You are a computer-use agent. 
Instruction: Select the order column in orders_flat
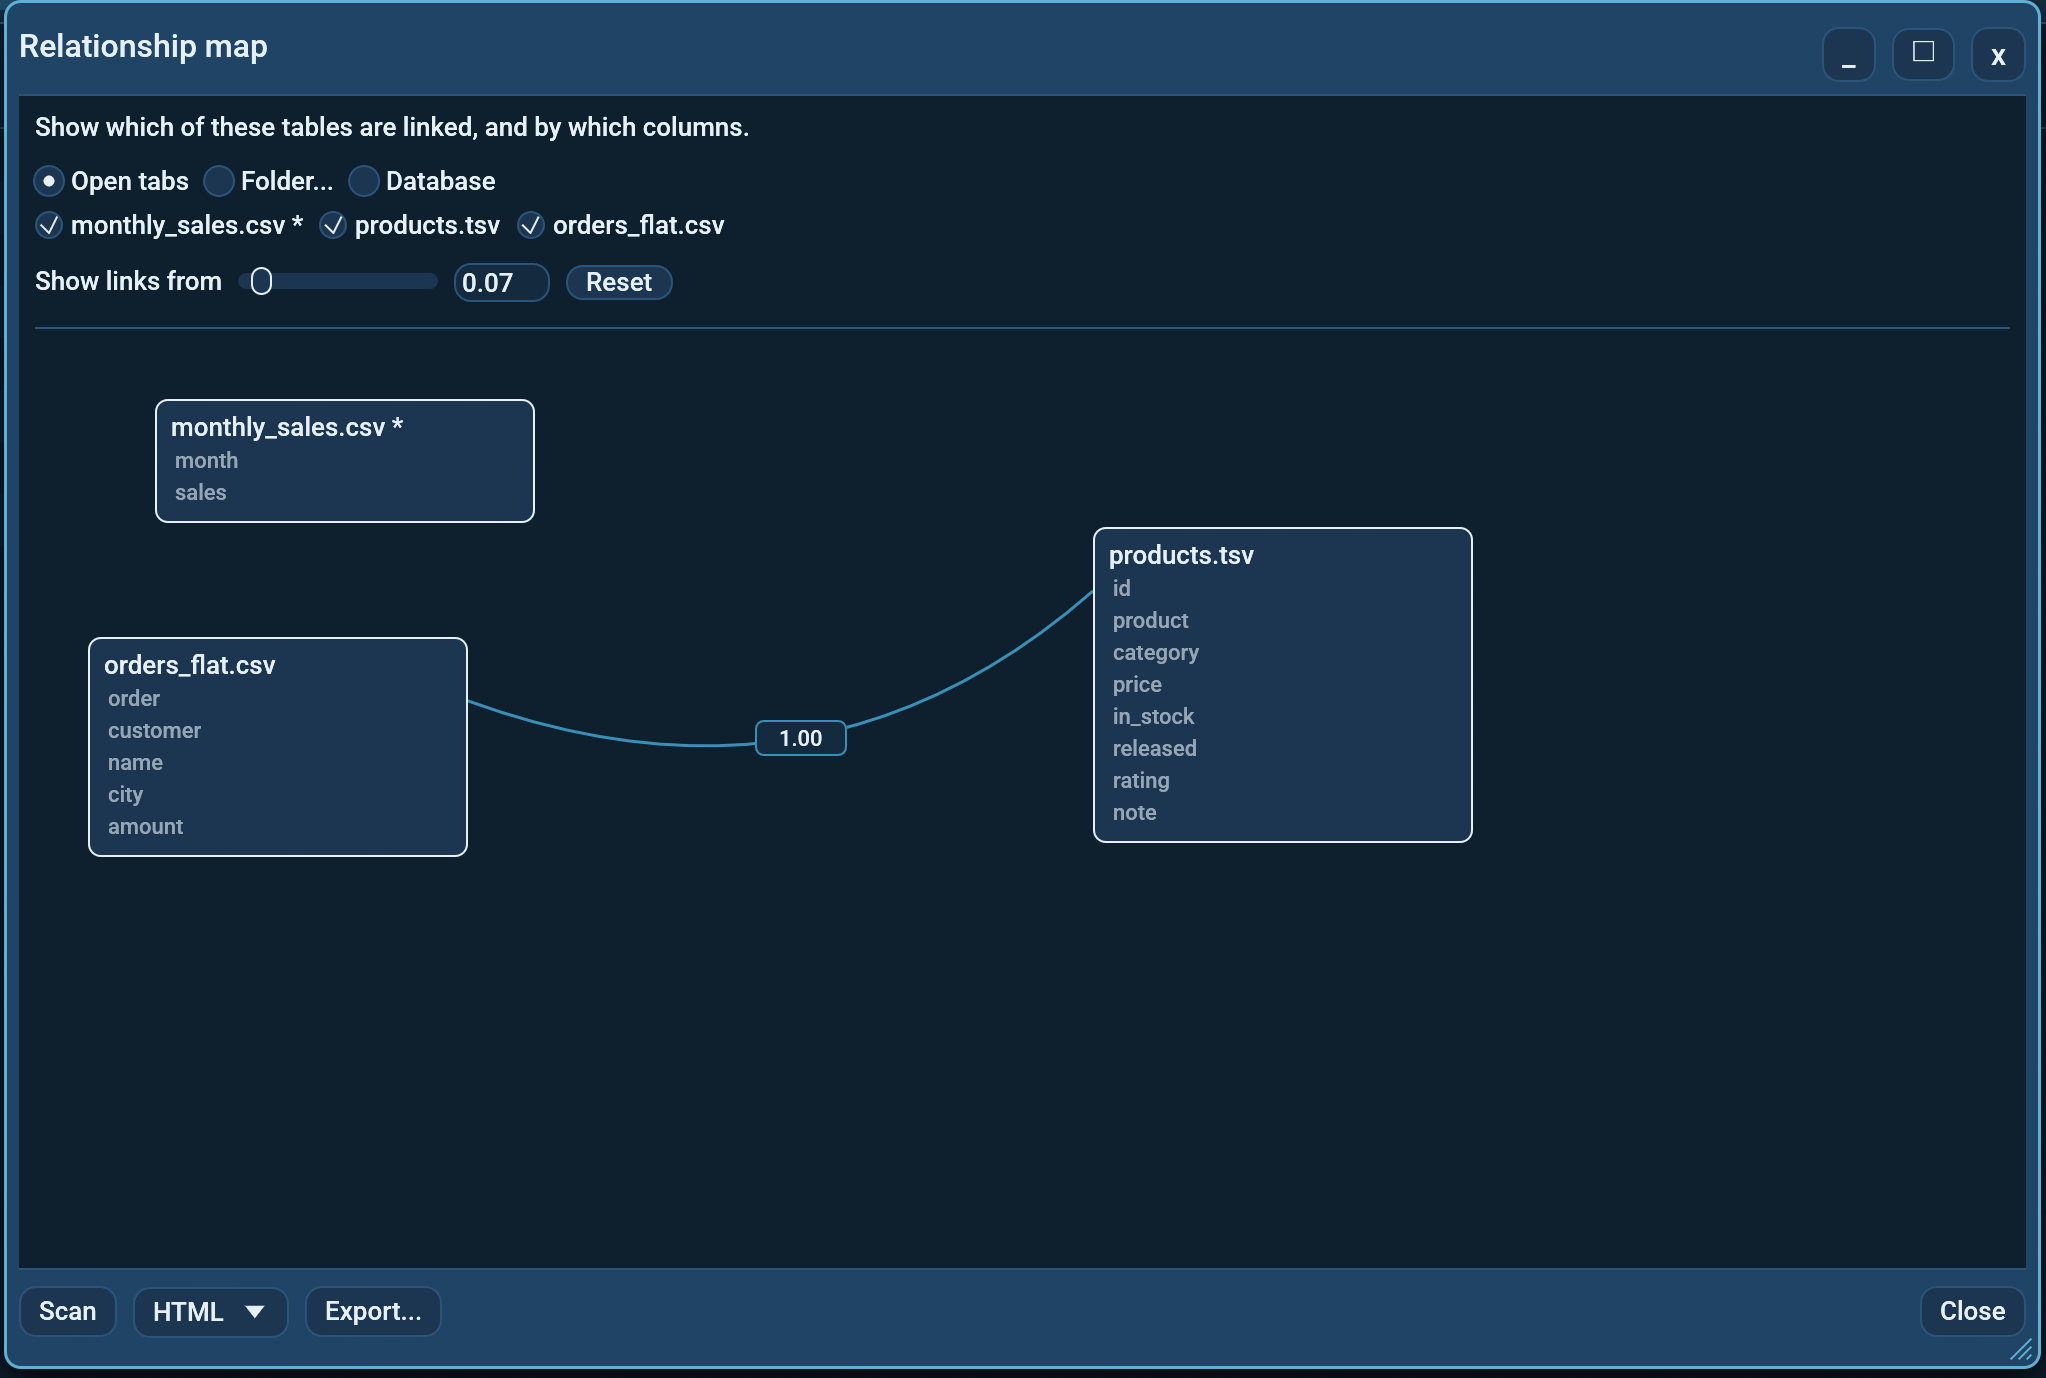(x=134, y=699)
